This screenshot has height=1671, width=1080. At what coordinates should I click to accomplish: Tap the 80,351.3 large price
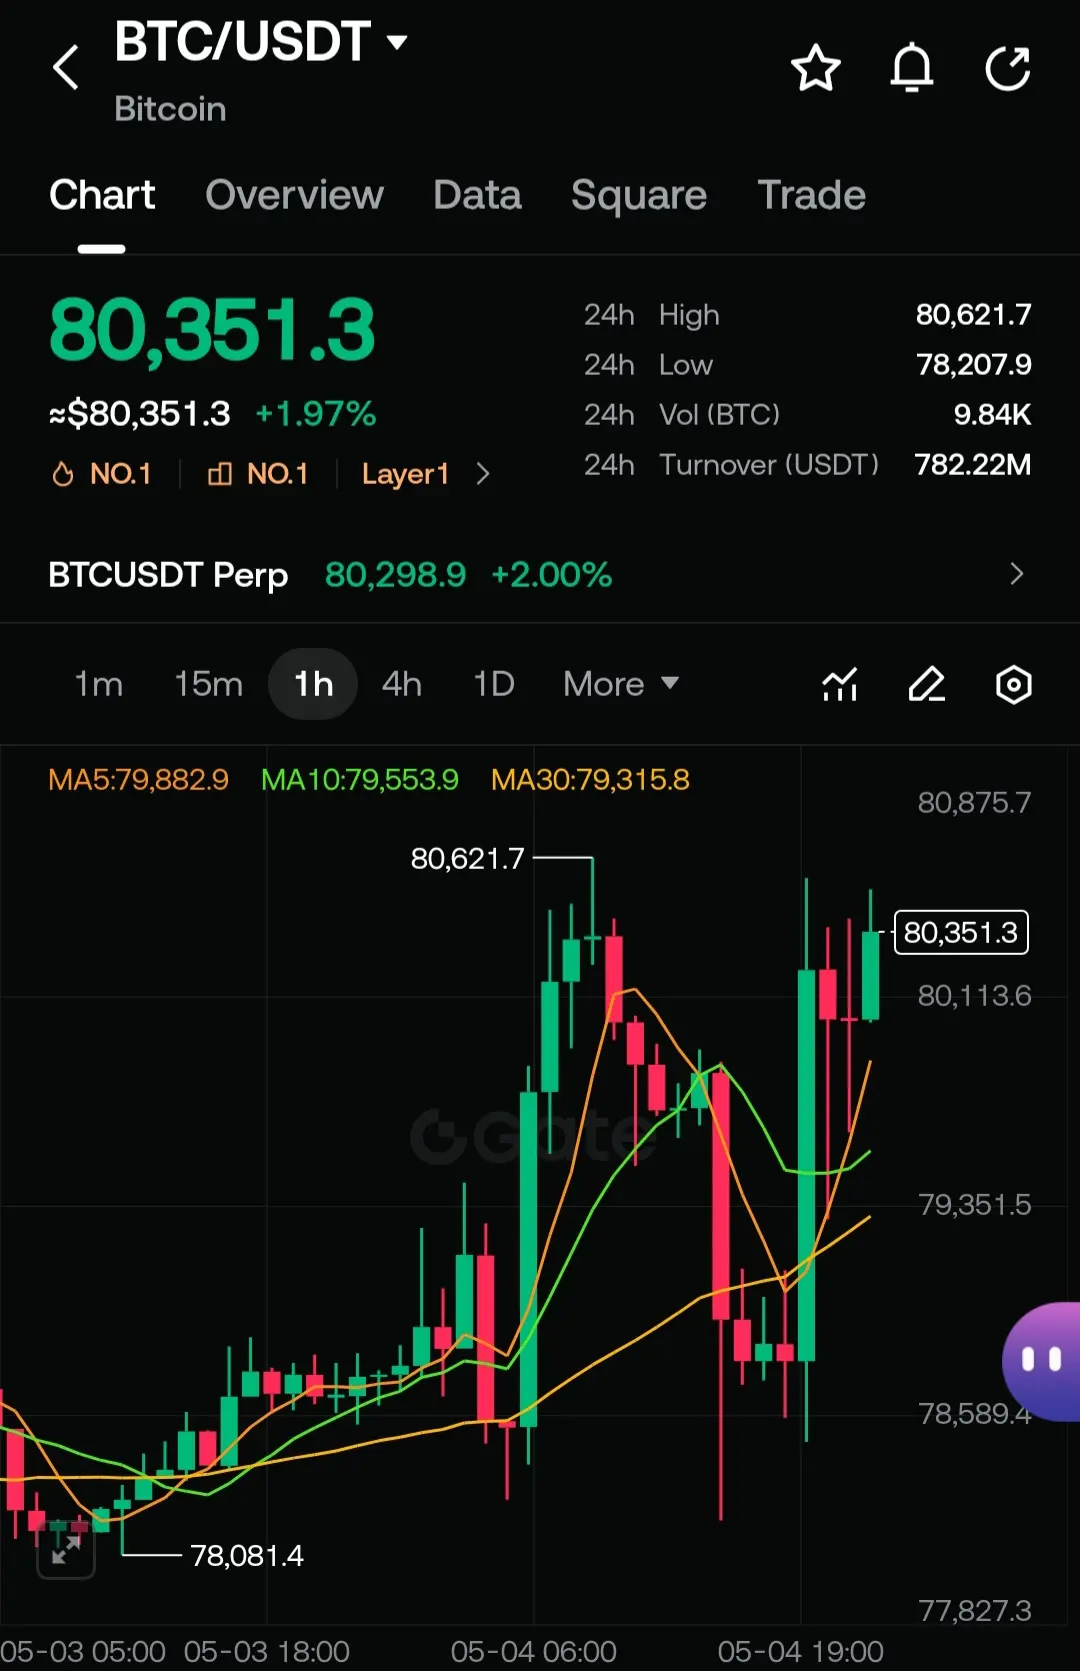[x=212, y=330]
